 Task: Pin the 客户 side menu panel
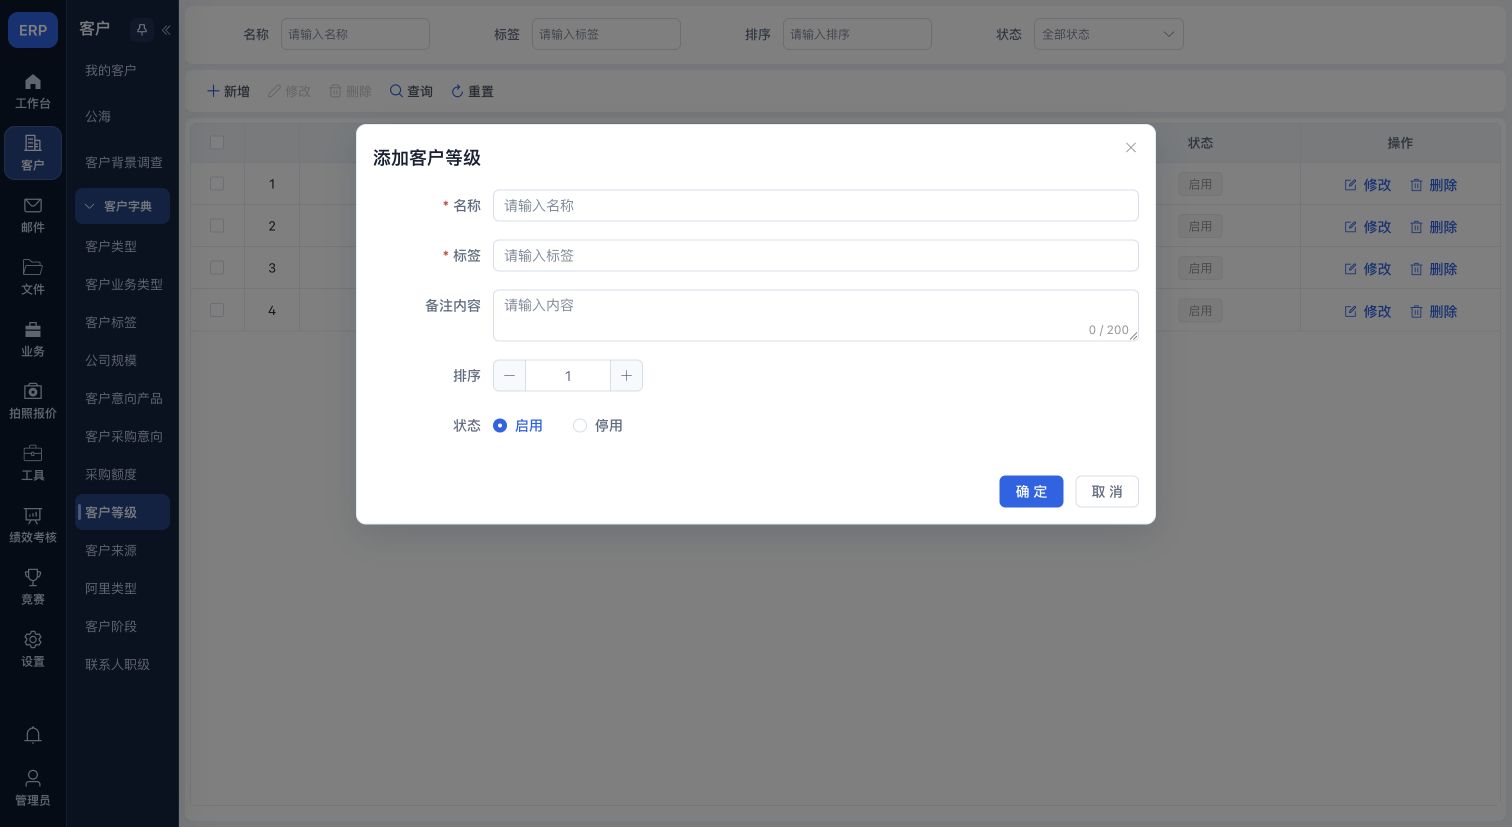(x=142, y=30)
